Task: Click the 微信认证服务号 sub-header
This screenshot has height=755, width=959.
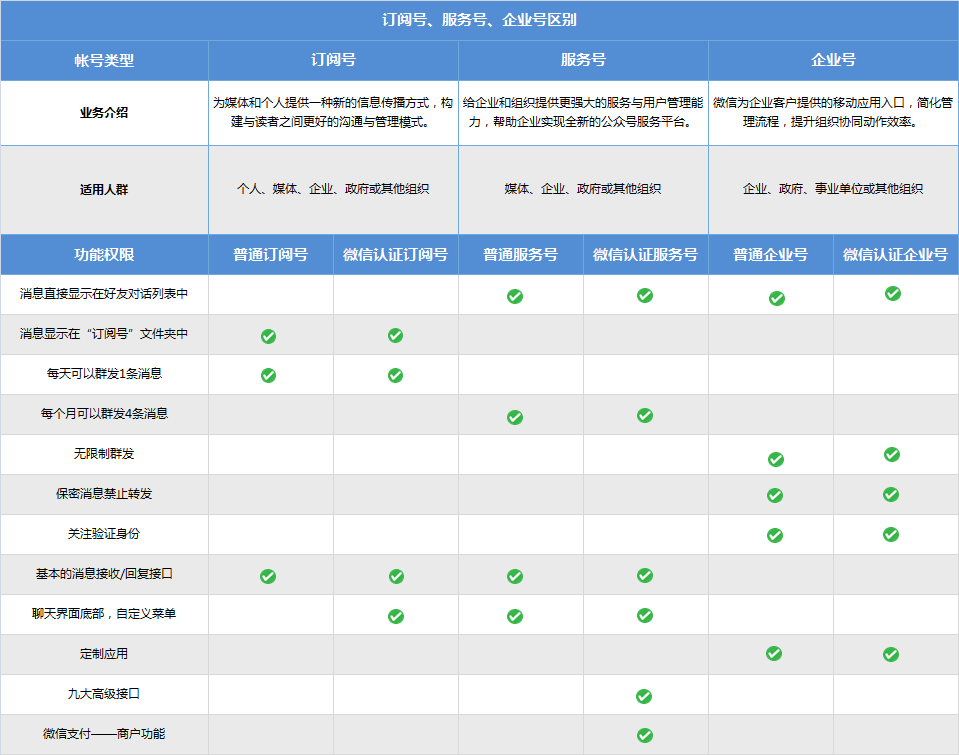Action: click(x=645, y=255)
